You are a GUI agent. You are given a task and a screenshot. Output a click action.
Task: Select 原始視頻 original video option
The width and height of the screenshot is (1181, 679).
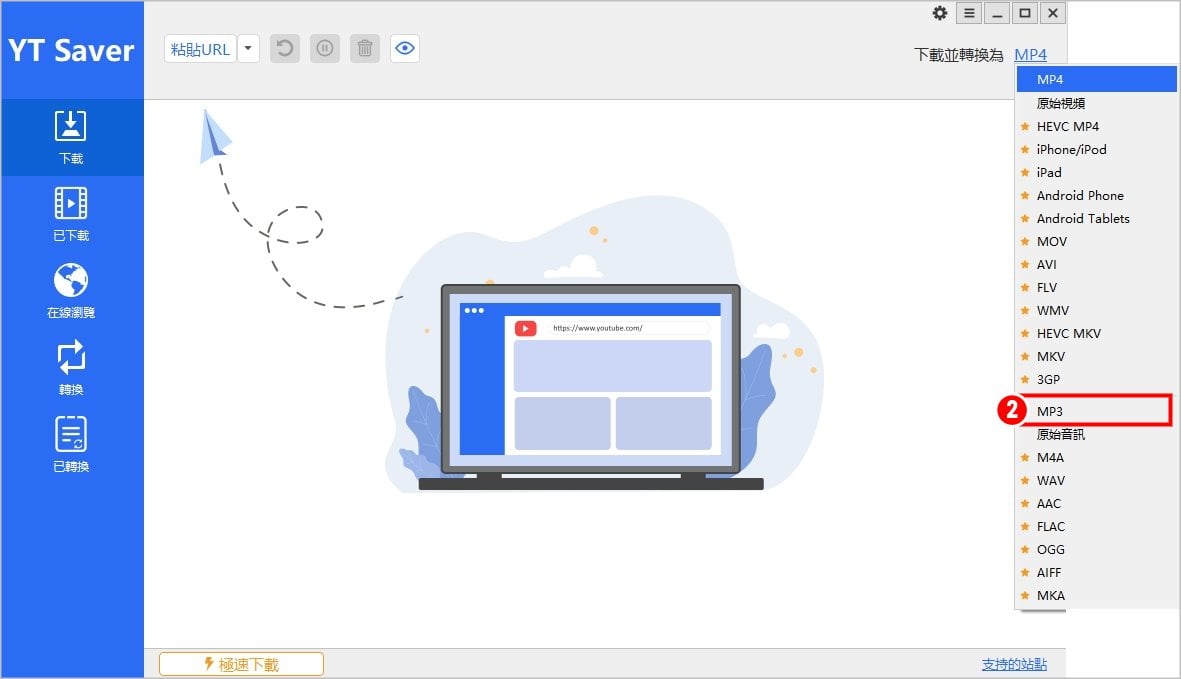pos(1096,103)
